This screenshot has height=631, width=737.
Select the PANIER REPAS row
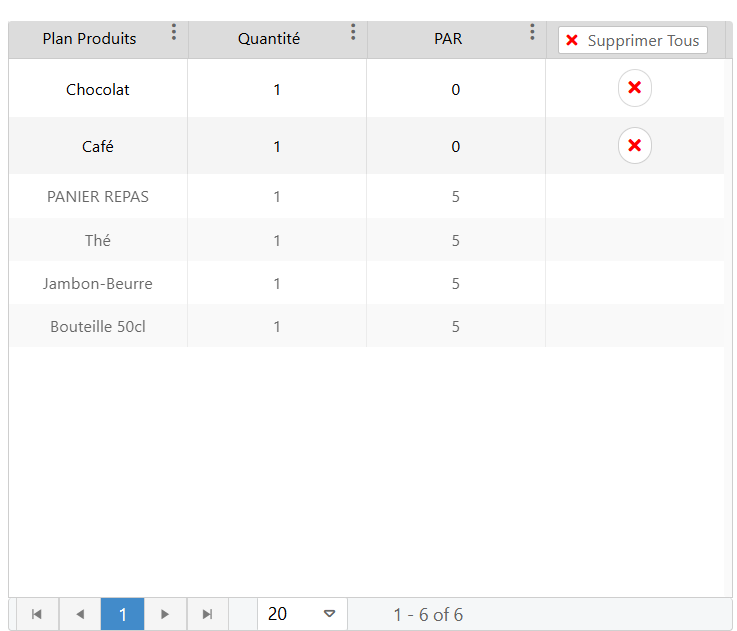tap(366, 196)
